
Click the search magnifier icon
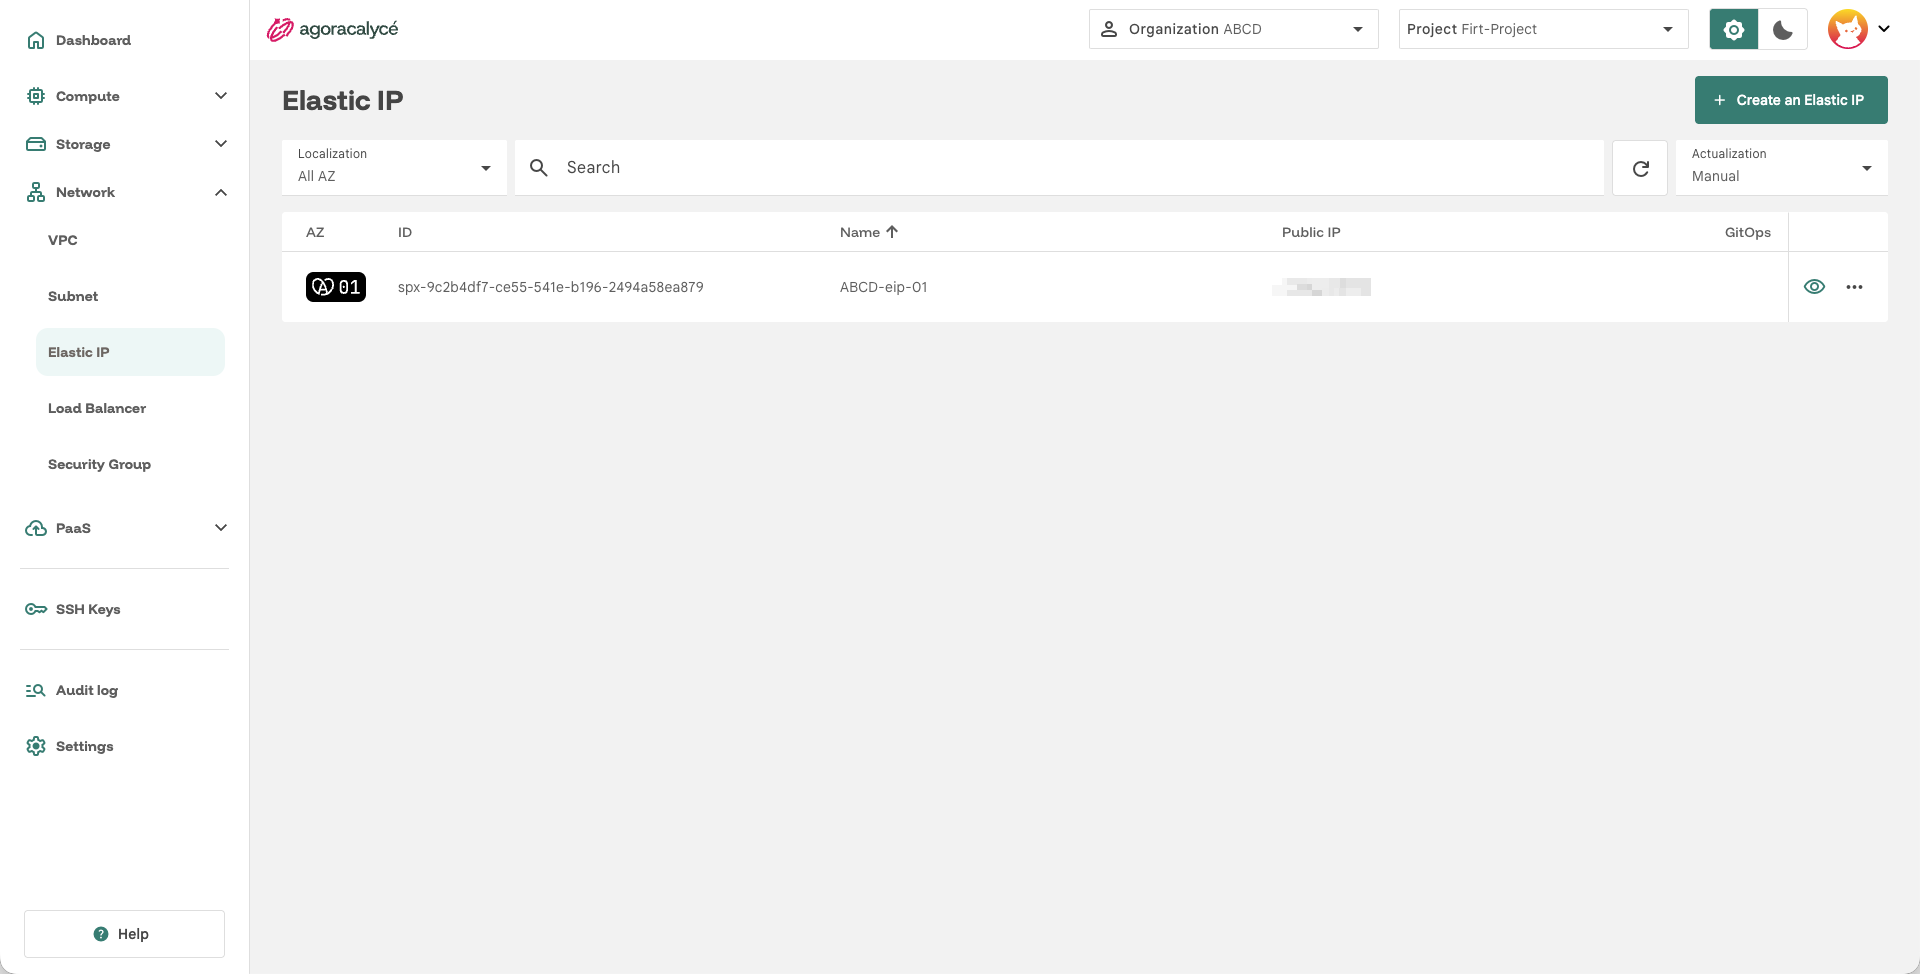point(539,168)
